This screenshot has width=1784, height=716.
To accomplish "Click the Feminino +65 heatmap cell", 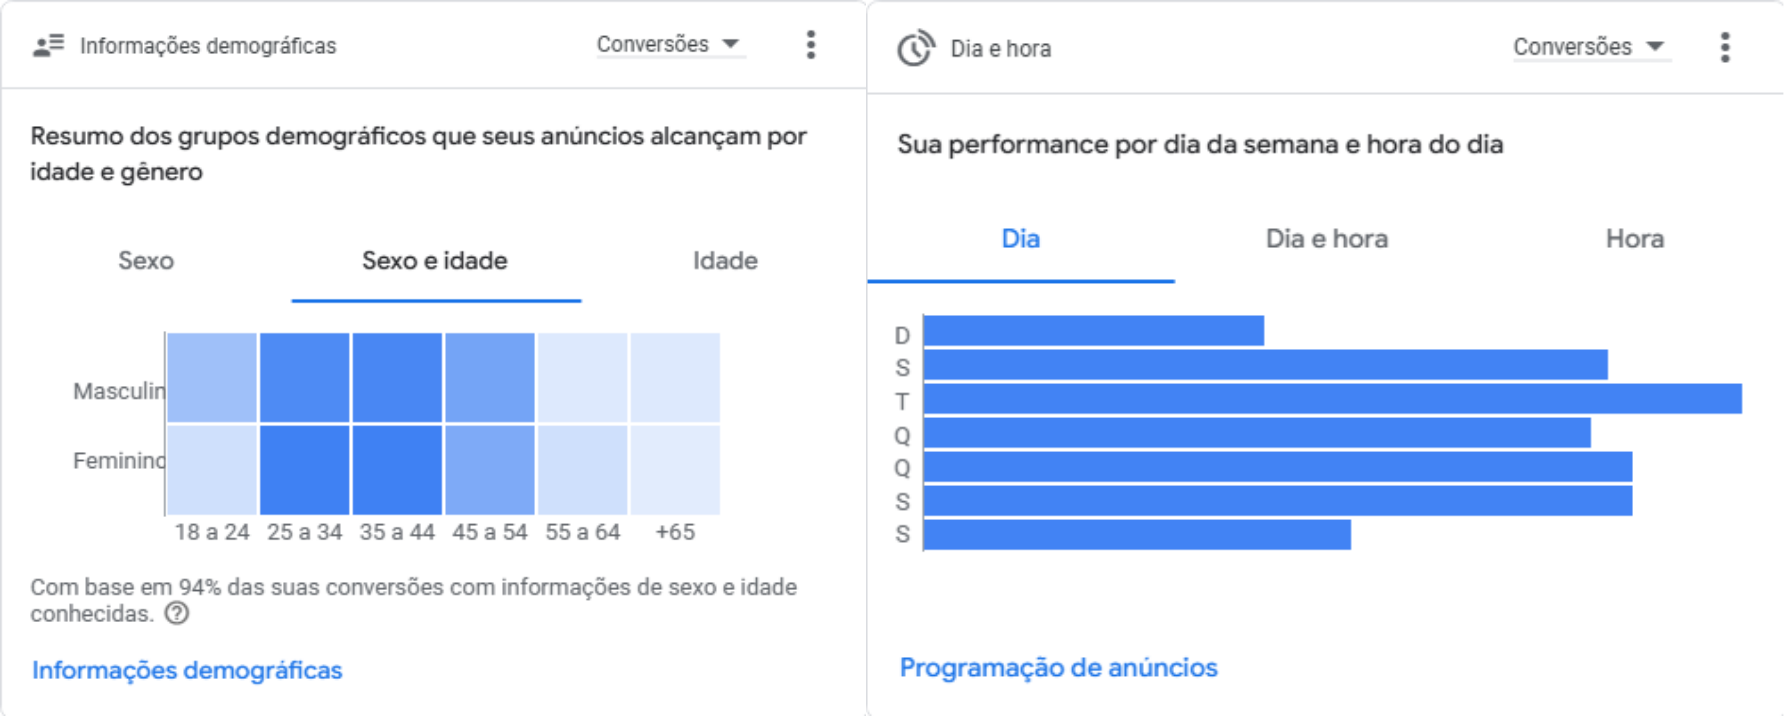I will click(675, 470).
